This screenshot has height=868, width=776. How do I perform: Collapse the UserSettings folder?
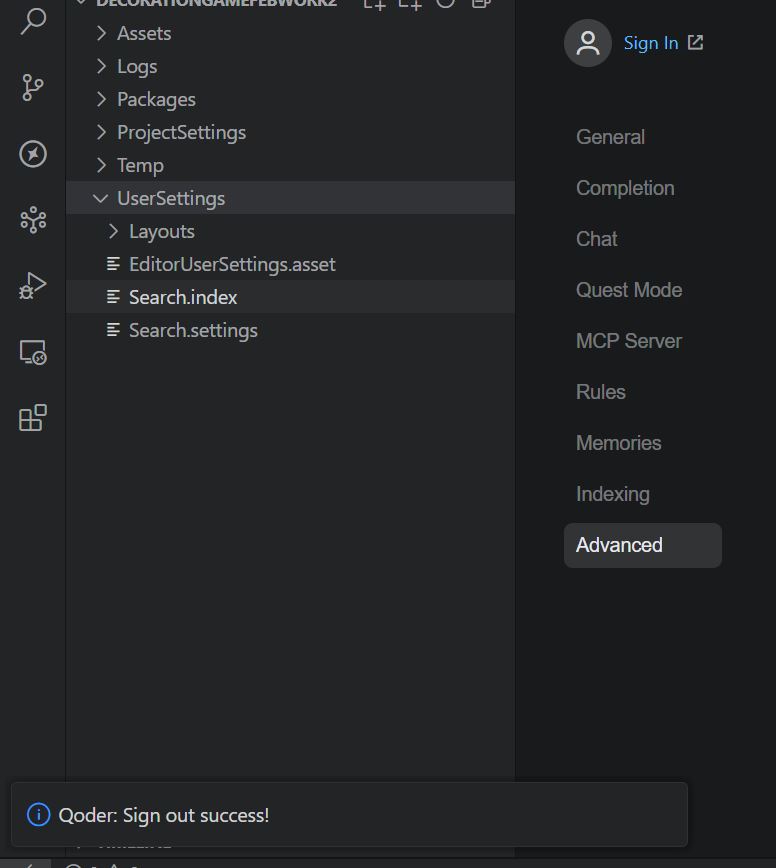[290, 198]
